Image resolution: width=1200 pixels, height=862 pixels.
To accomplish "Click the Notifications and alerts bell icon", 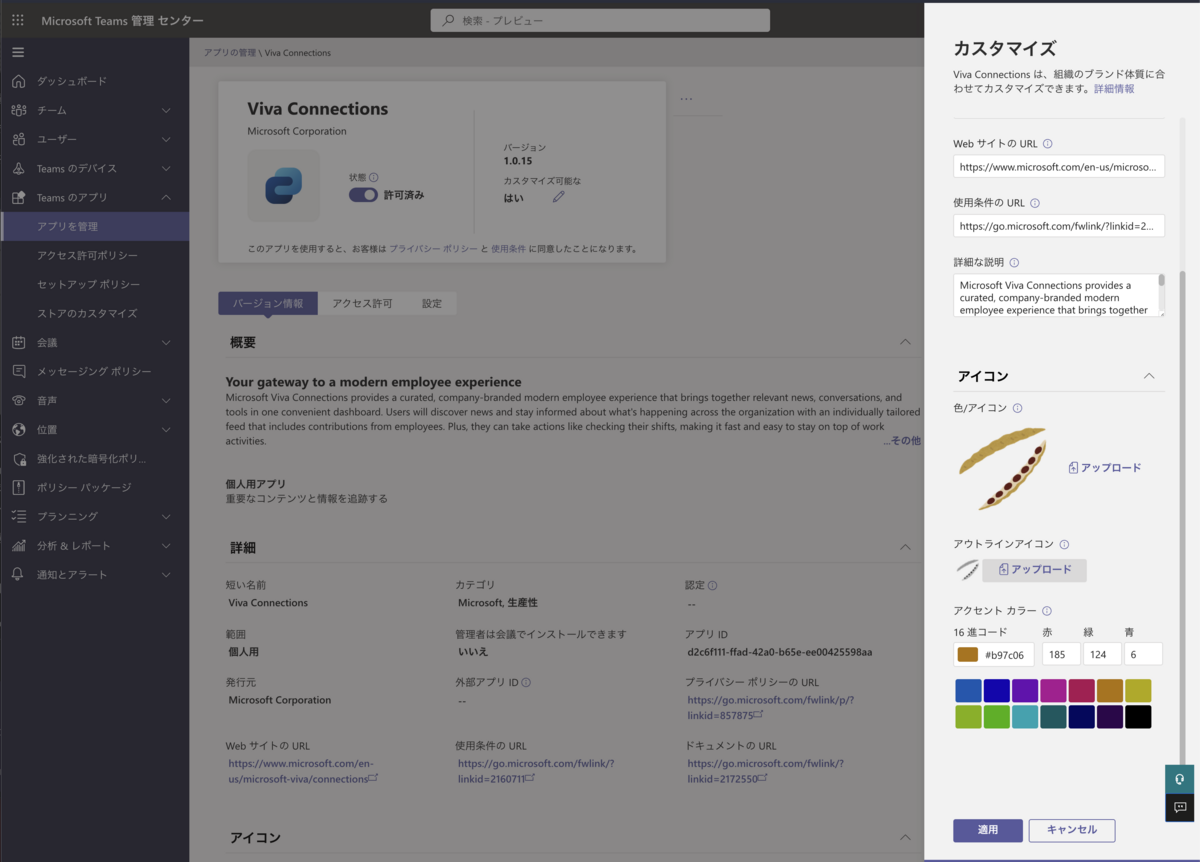I will point(18,574).
